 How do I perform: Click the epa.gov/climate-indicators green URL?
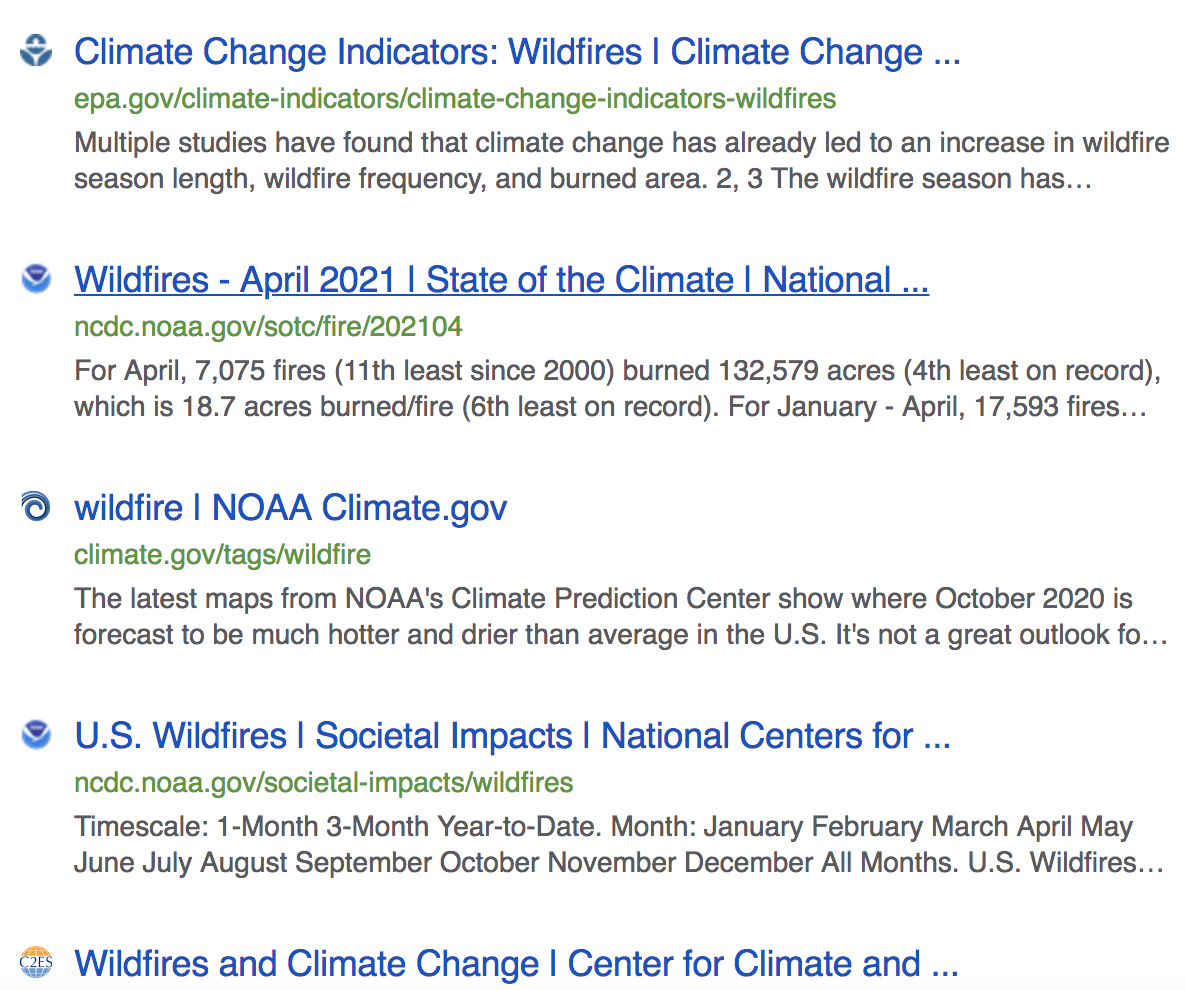point(455,99)
